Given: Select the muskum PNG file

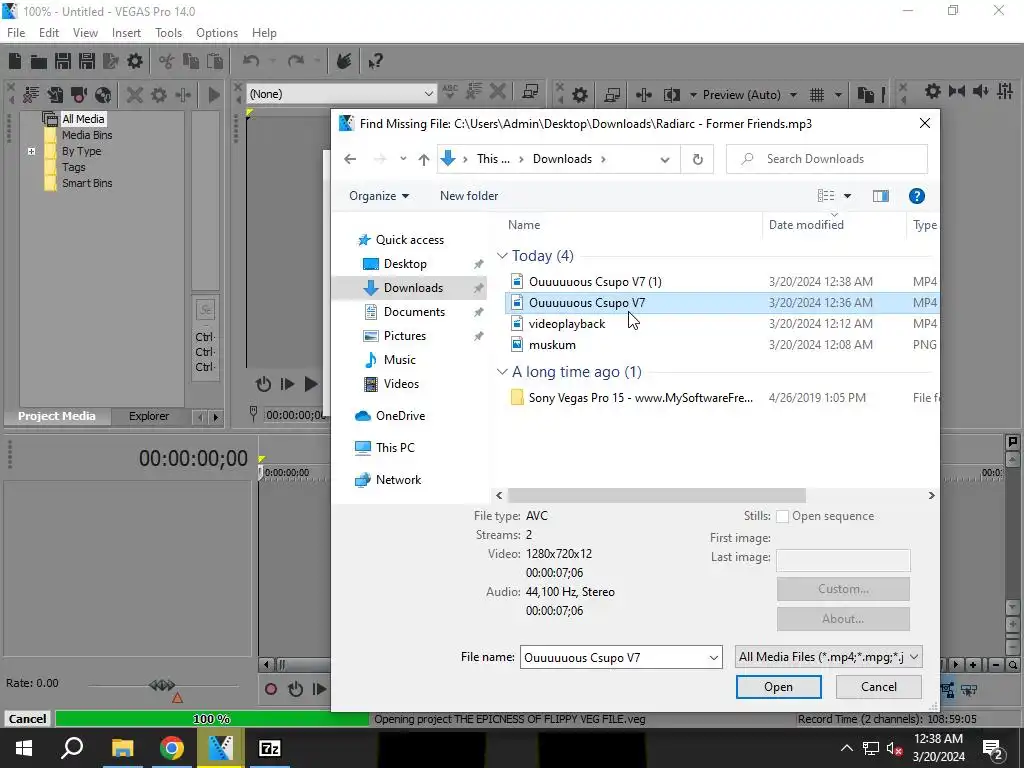Looking at the screenshot, I should [552, 345].
